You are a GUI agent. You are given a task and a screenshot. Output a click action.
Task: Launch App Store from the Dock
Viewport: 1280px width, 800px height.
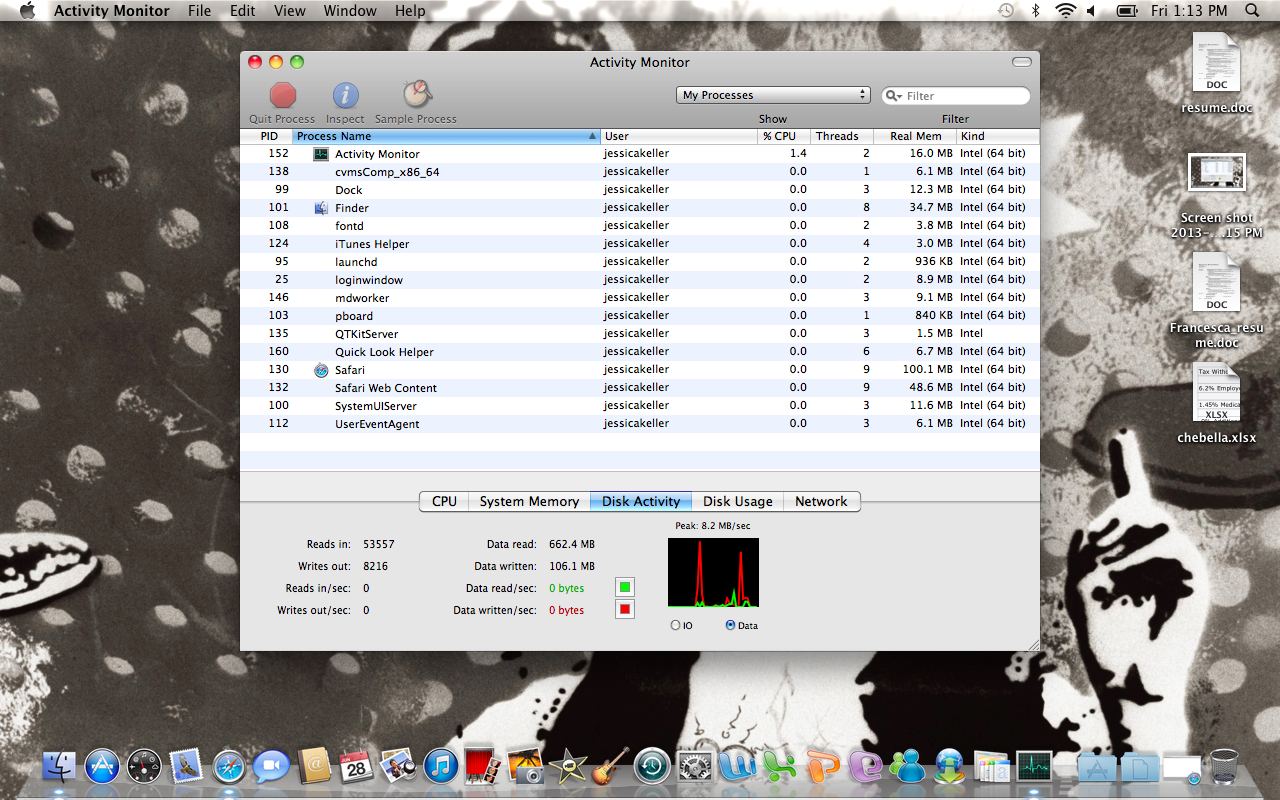pos(102,767)
